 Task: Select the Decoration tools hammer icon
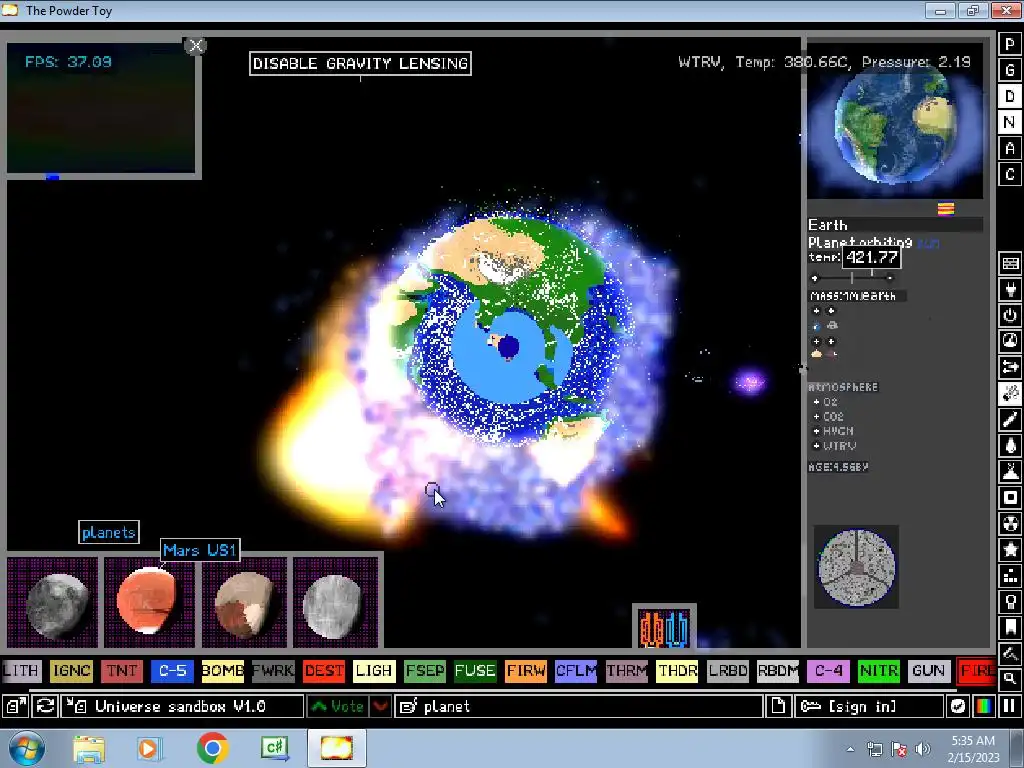pos(1010,653)
